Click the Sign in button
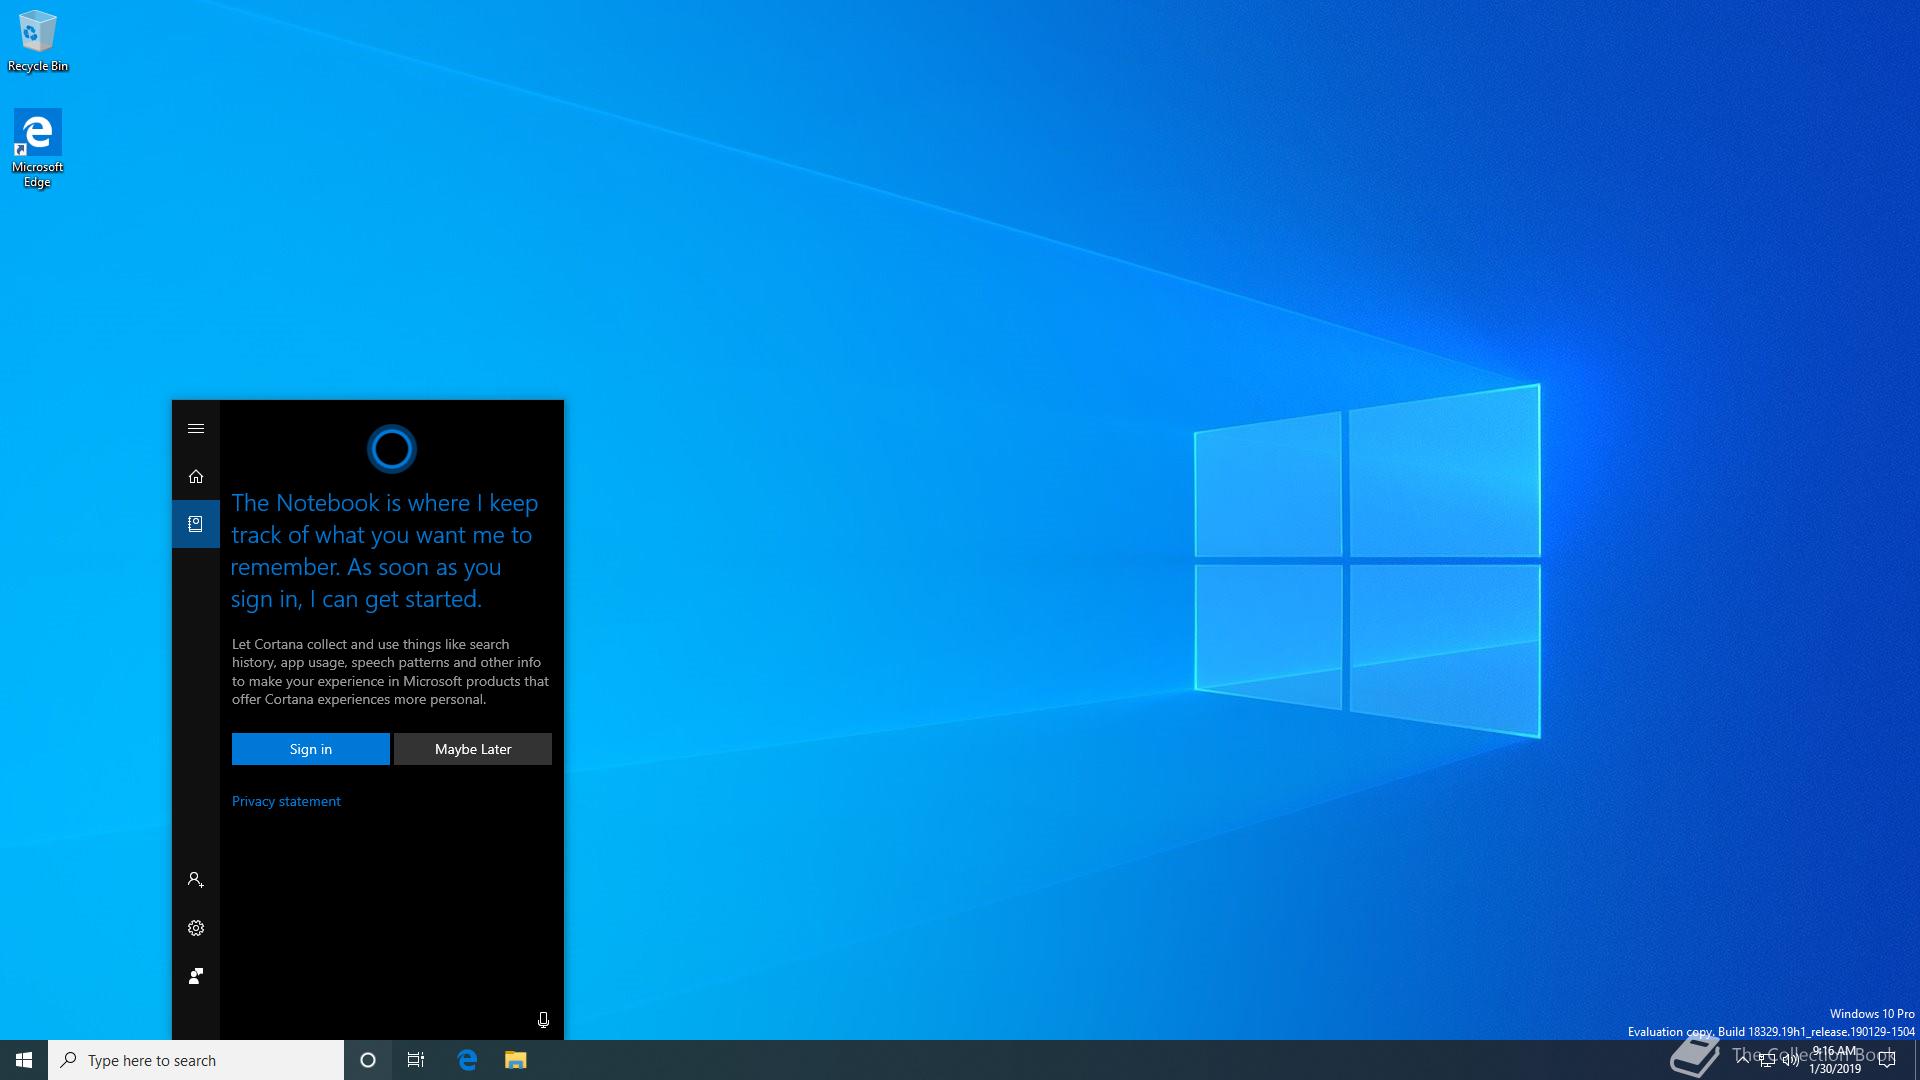 [x=311, y=749]
